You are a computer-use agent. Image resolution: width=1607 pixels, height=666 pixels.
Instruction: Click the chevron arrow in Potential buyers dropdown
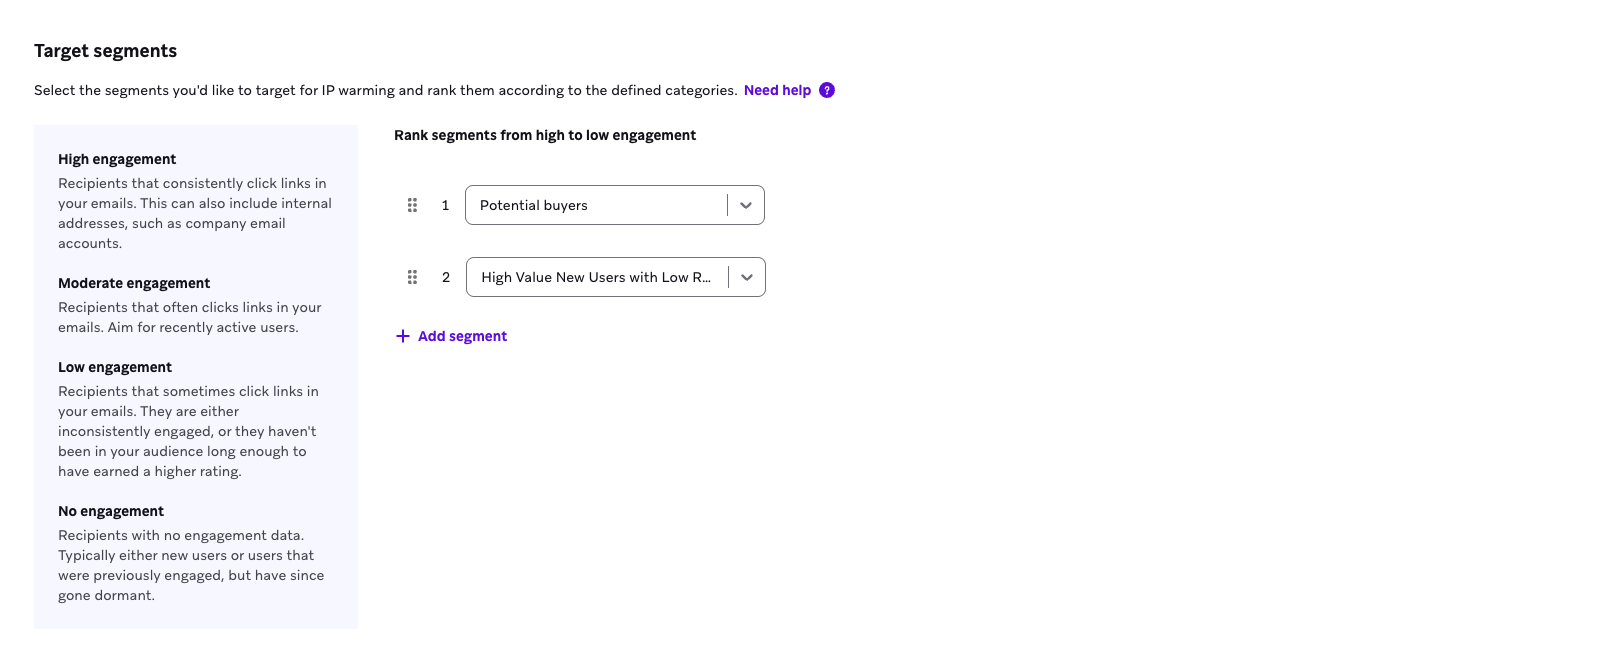(x=746, y=205)
